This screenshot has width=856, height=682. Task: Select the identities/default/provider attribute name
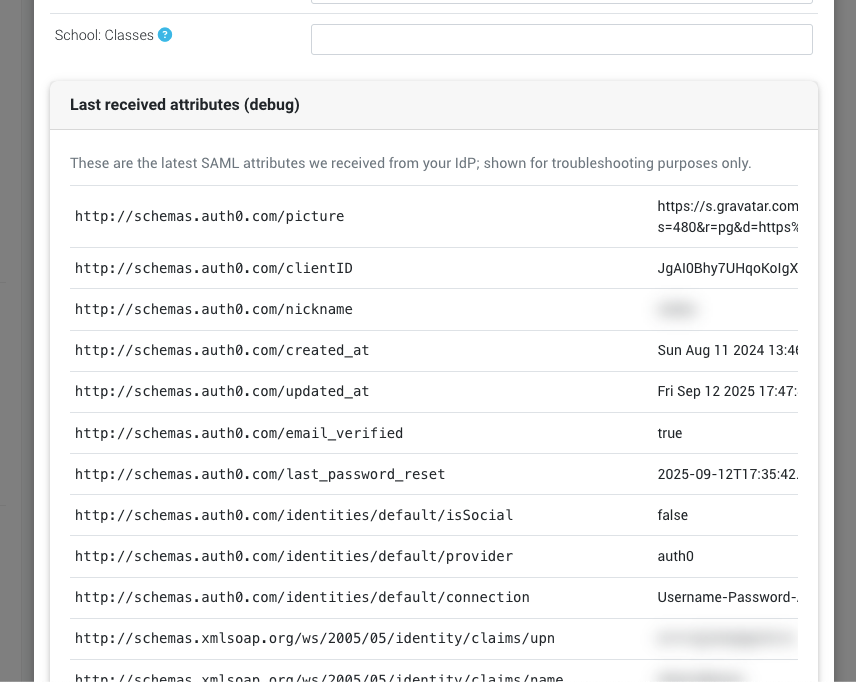coord(294,556)
